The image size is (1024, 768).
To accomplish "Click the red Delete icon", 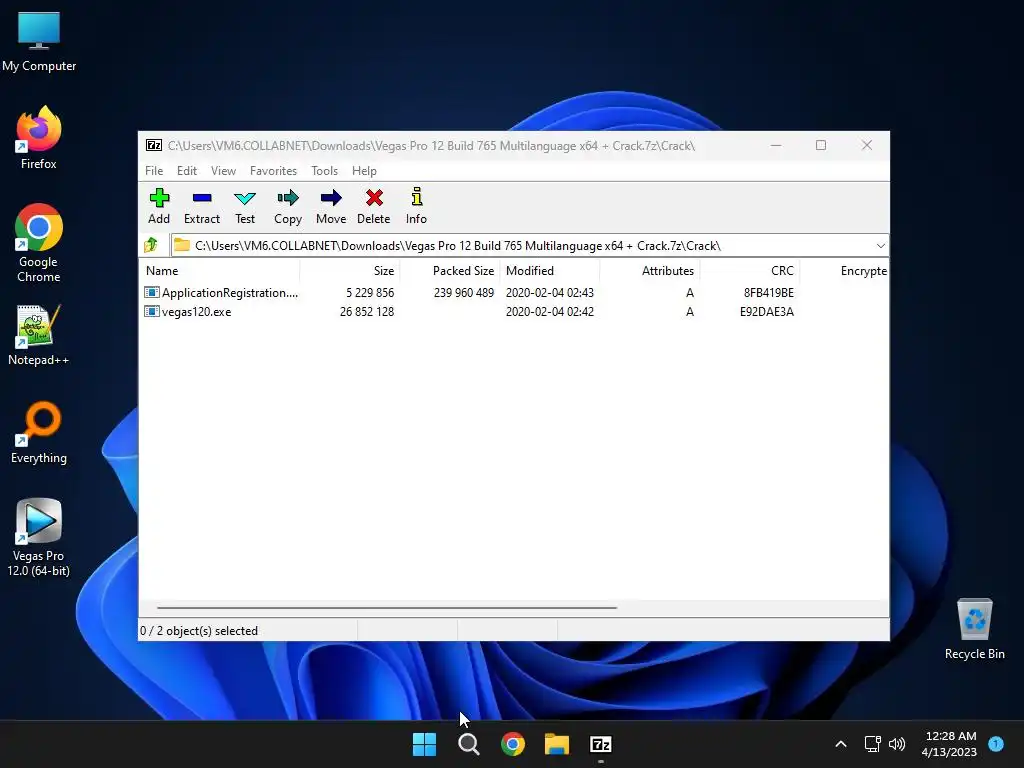I will tap(374, 198).
